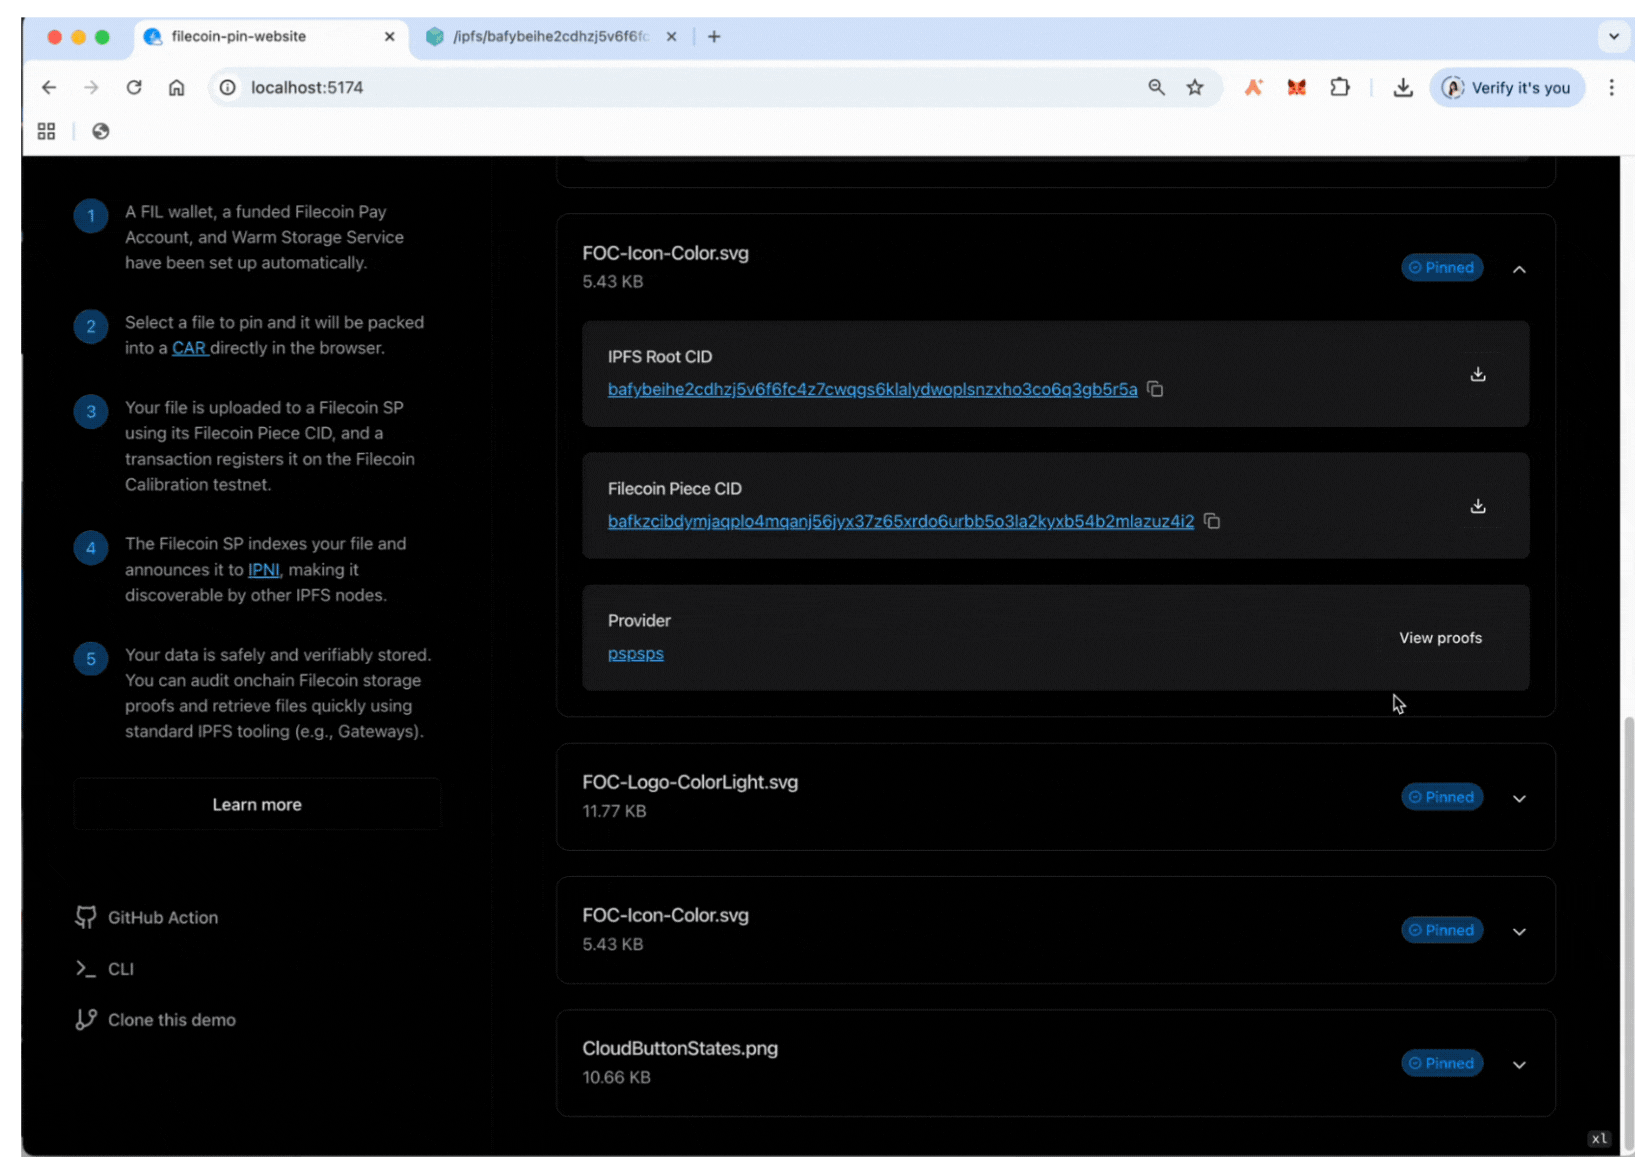Open a new browser tab
1647x1168 pixels.
coord(714,37)
